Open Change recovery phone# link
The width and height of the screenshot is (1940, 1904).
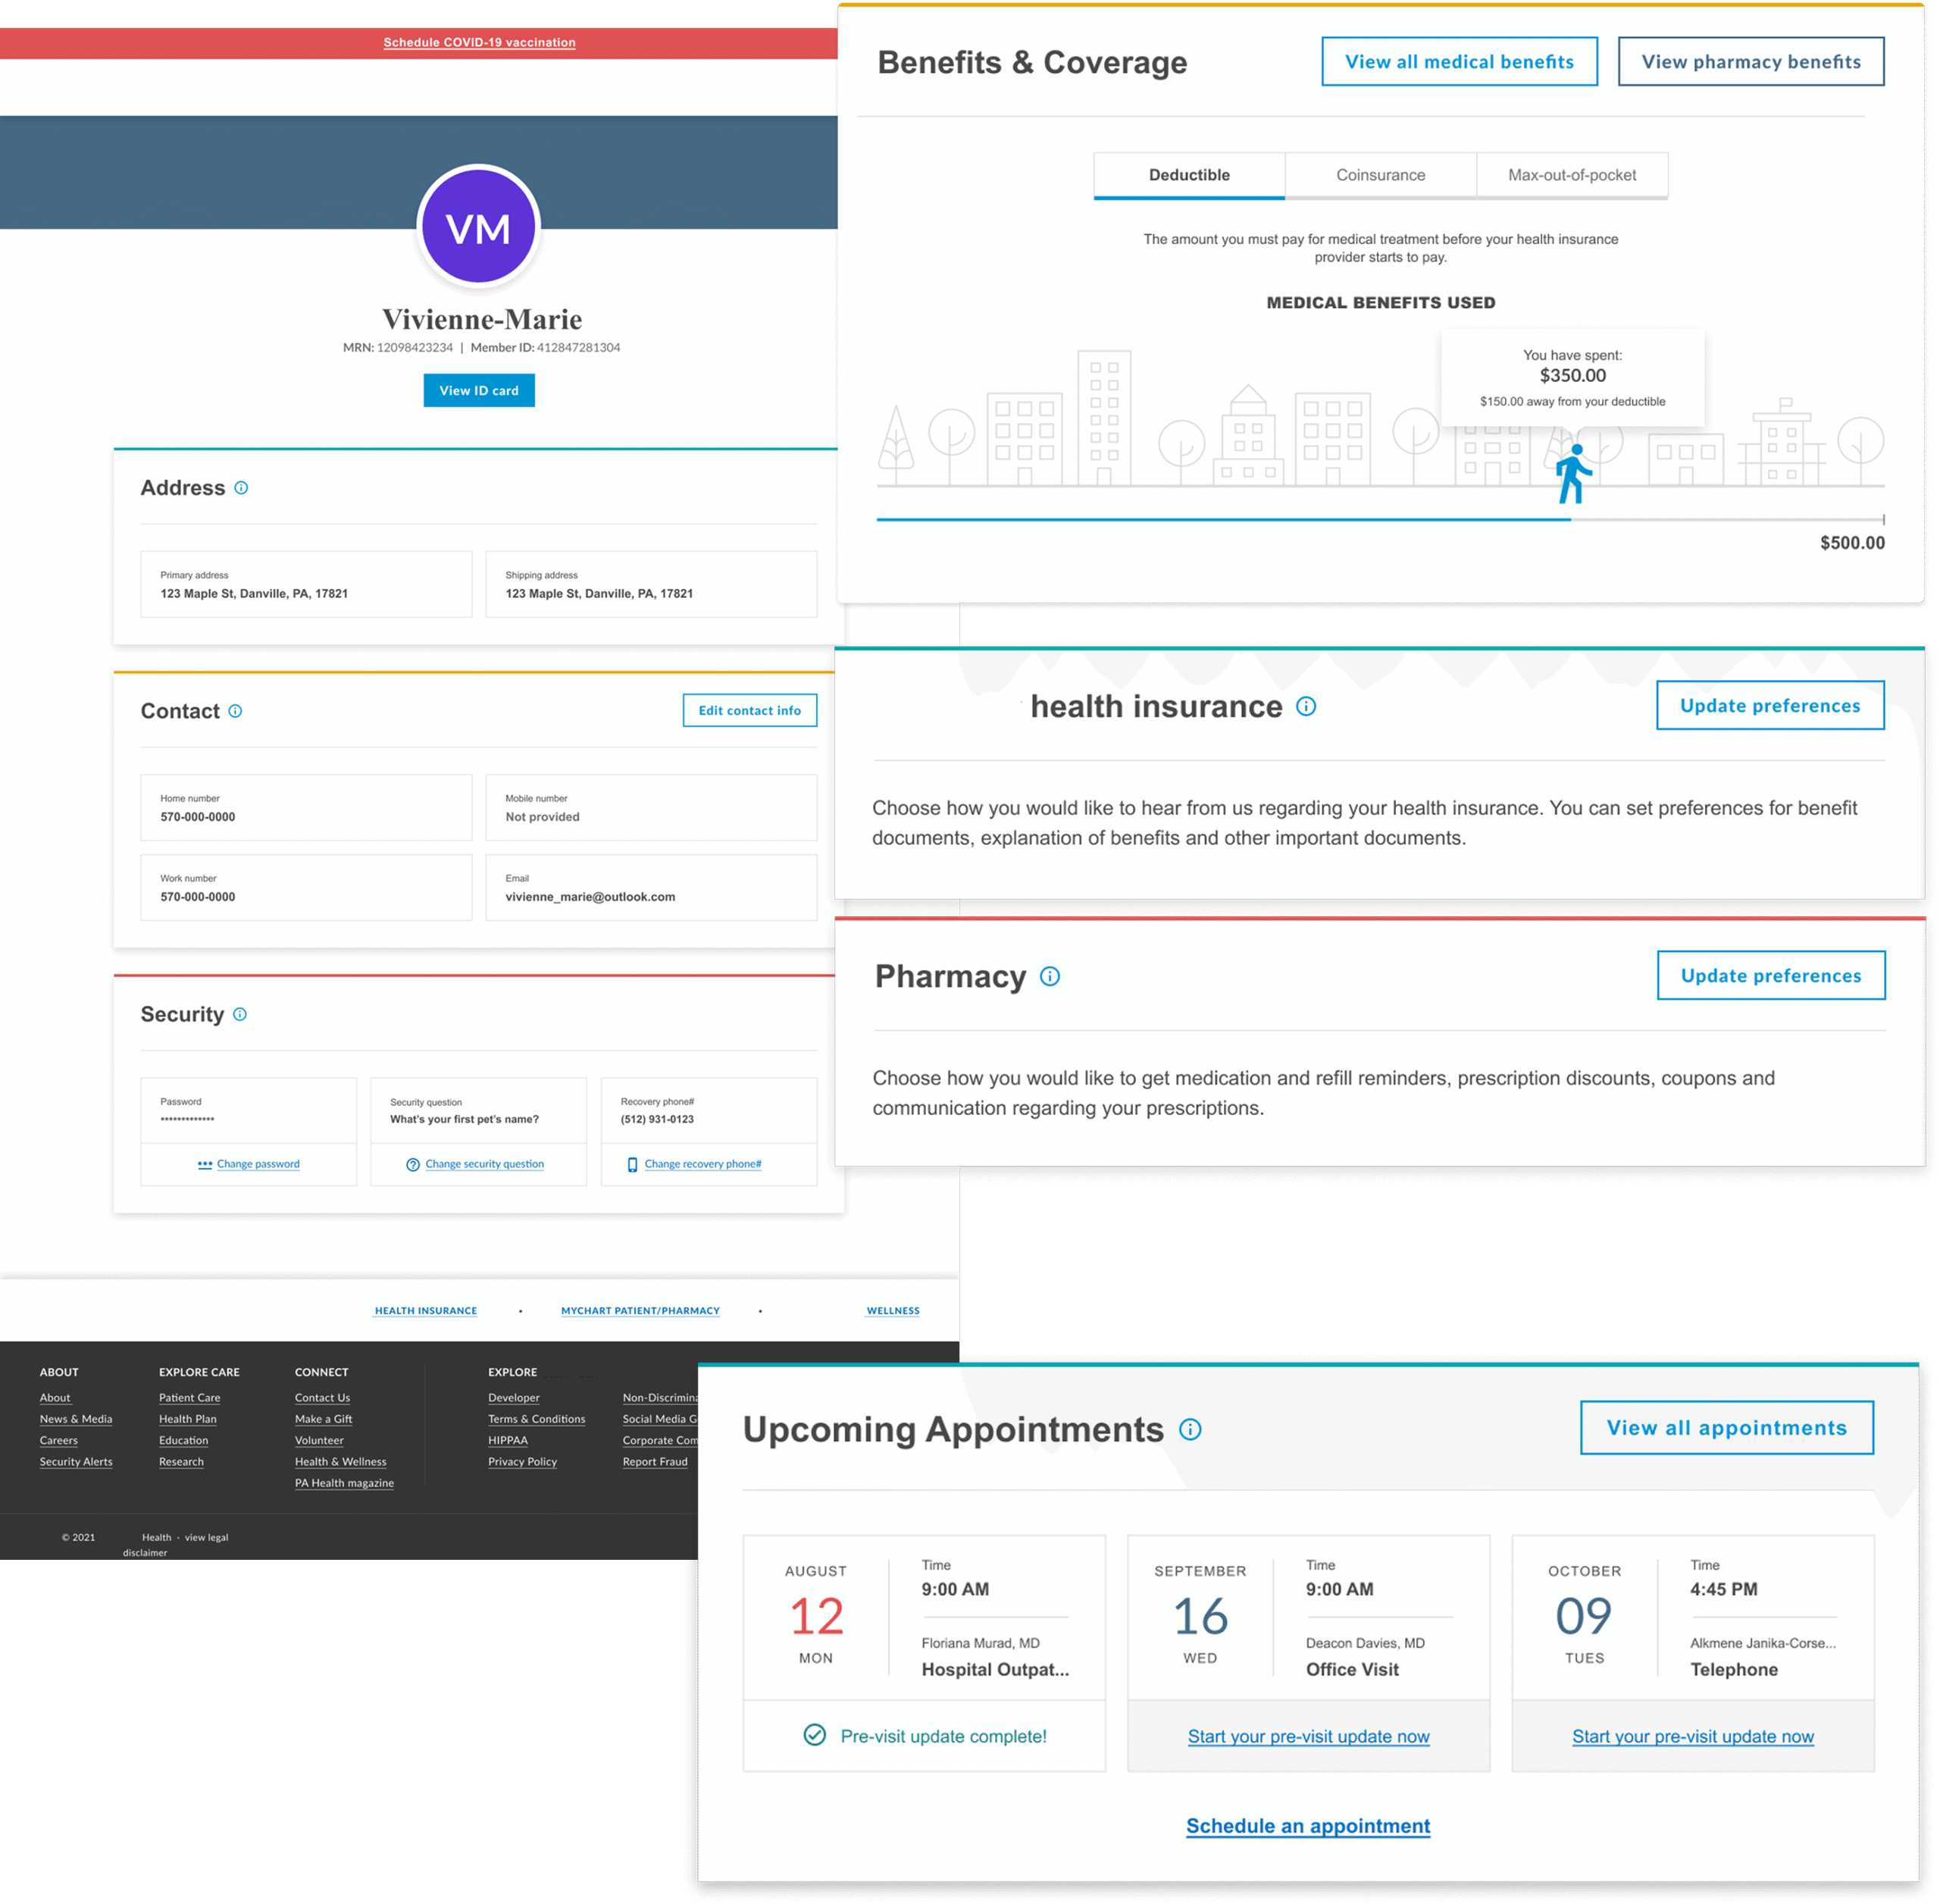click(702, 1164)
